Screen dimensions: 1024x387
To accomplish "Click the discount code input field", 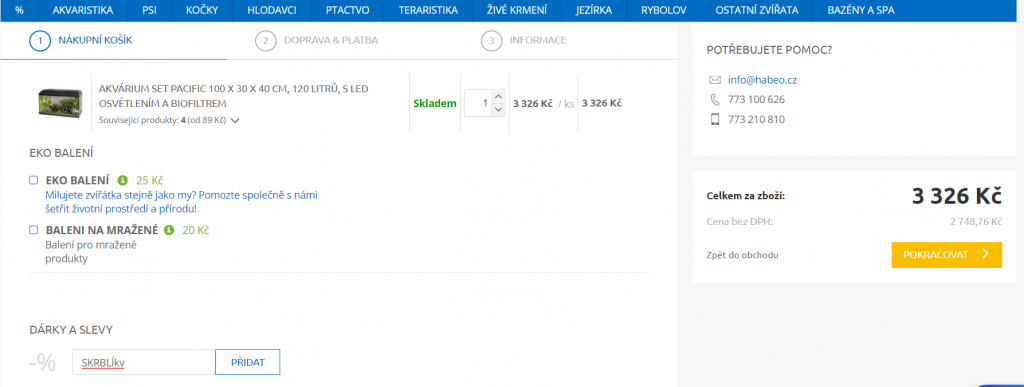I will pyautogui.click(x=144, y=362).
